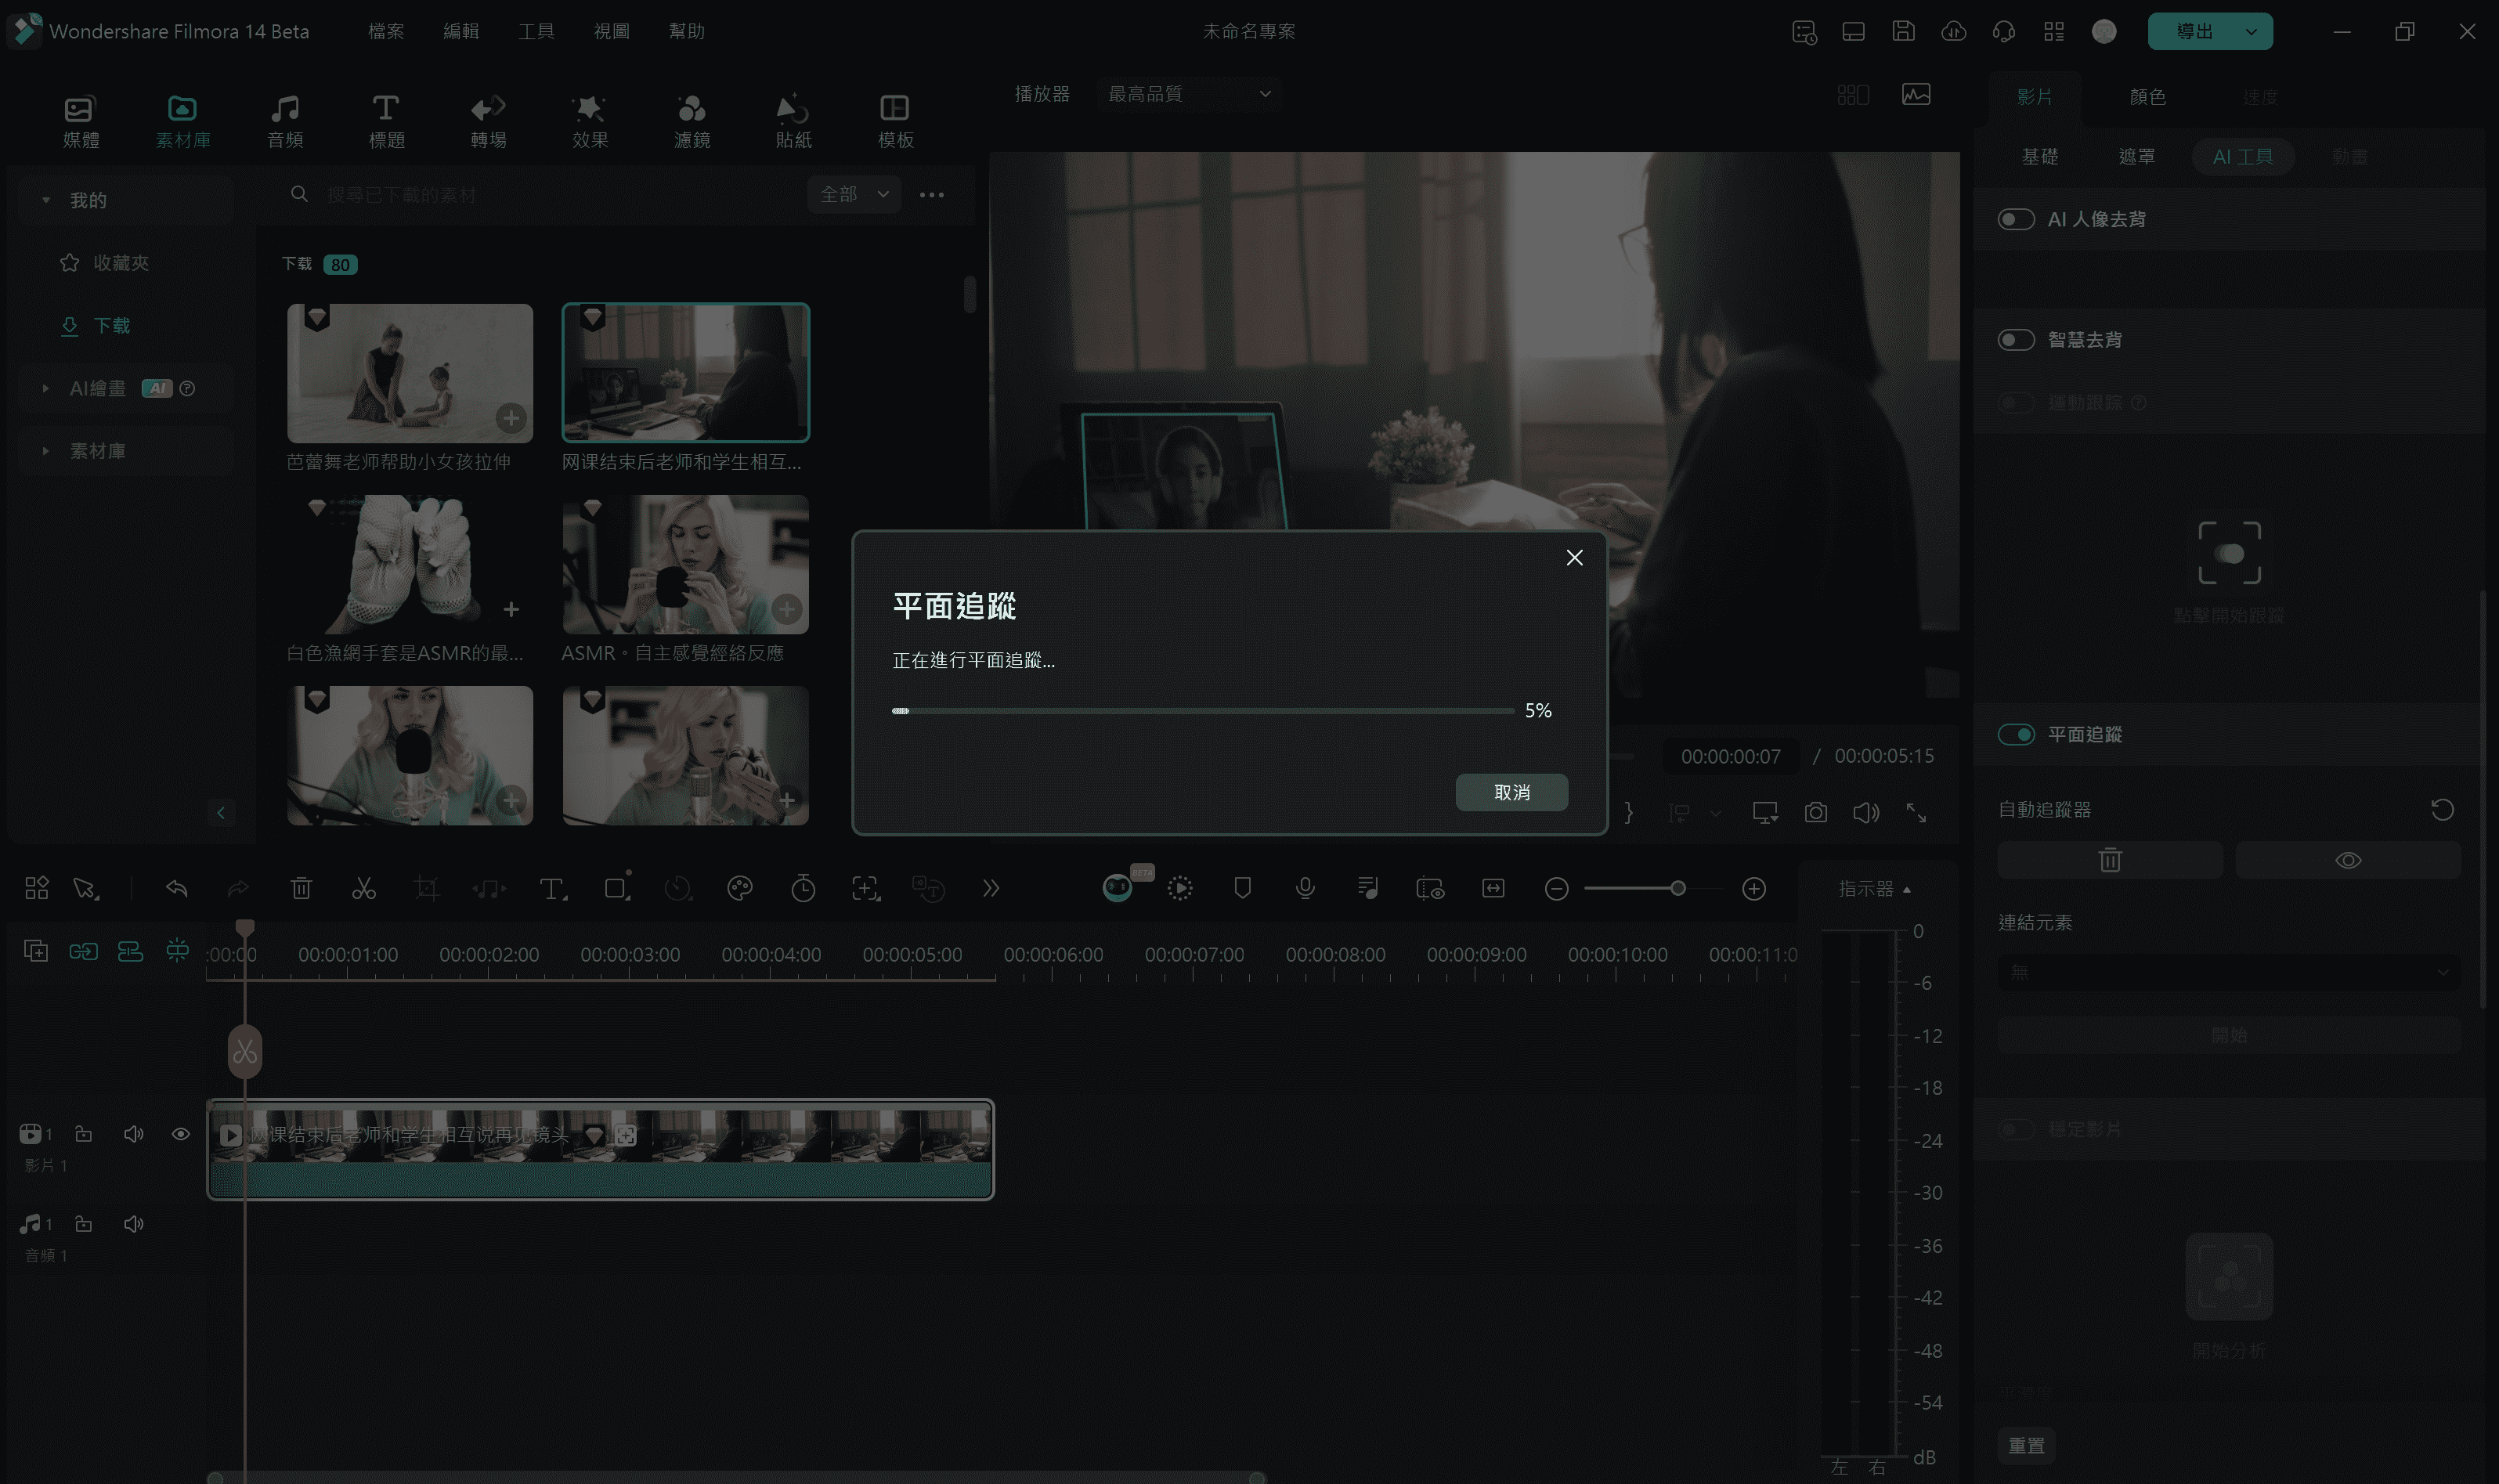Toggle tracker visibility eye in 自動追蹤器

point(2347,860)
